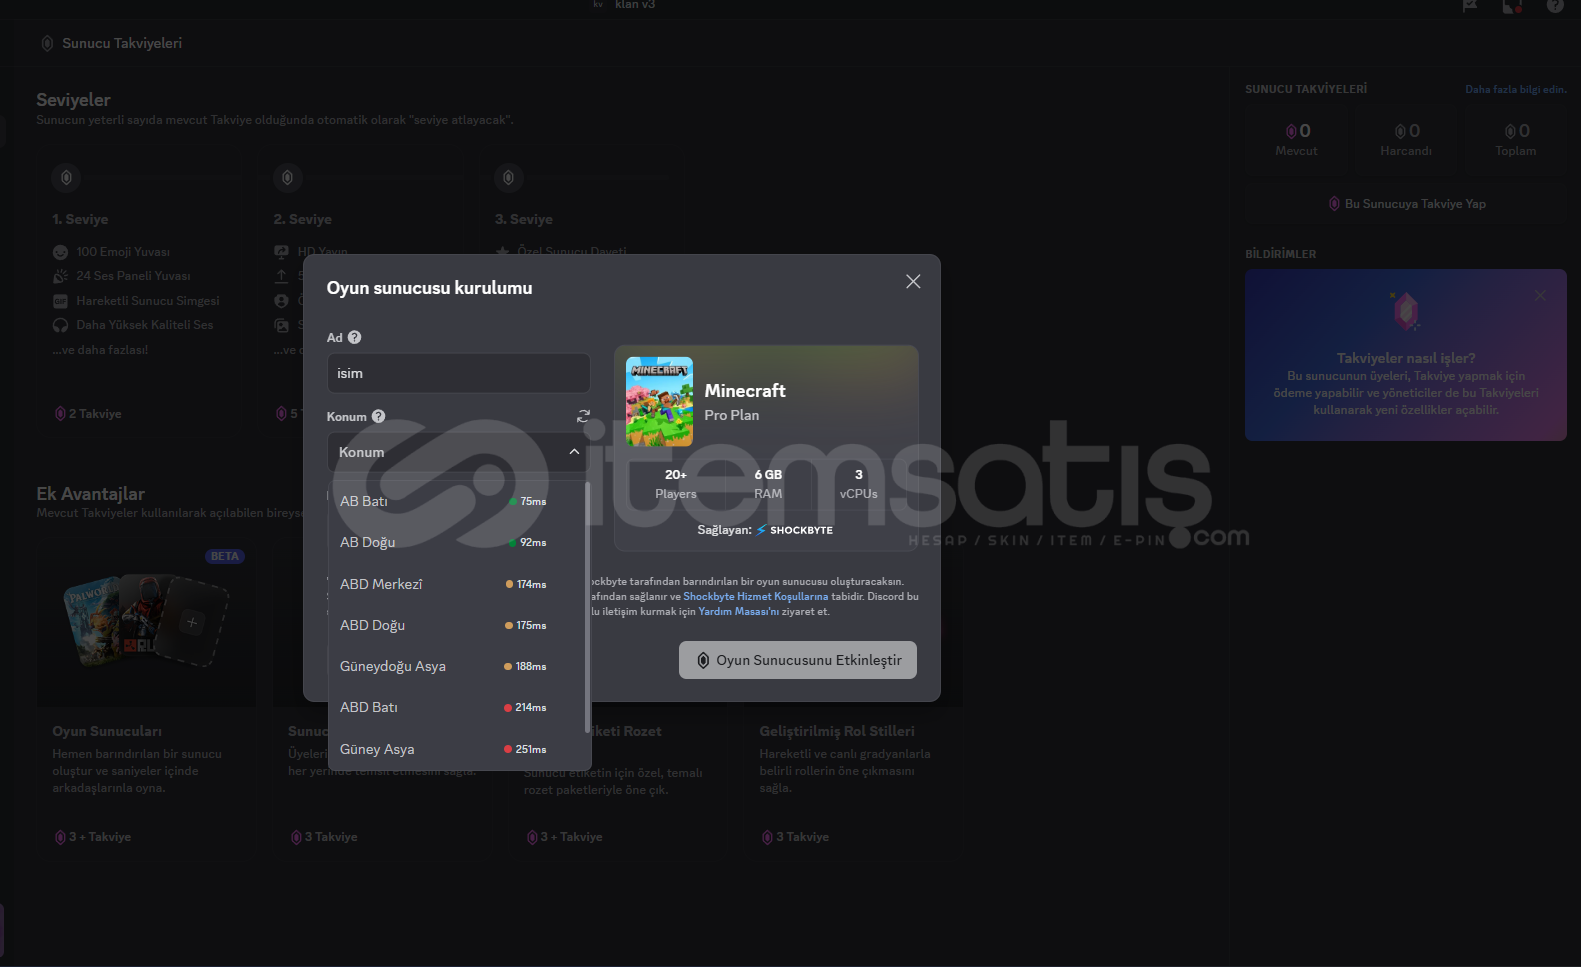Open the Oyun Sunucuları card artwork
The height and width of the screenshot is (967, 1581).
click(146, 623)
